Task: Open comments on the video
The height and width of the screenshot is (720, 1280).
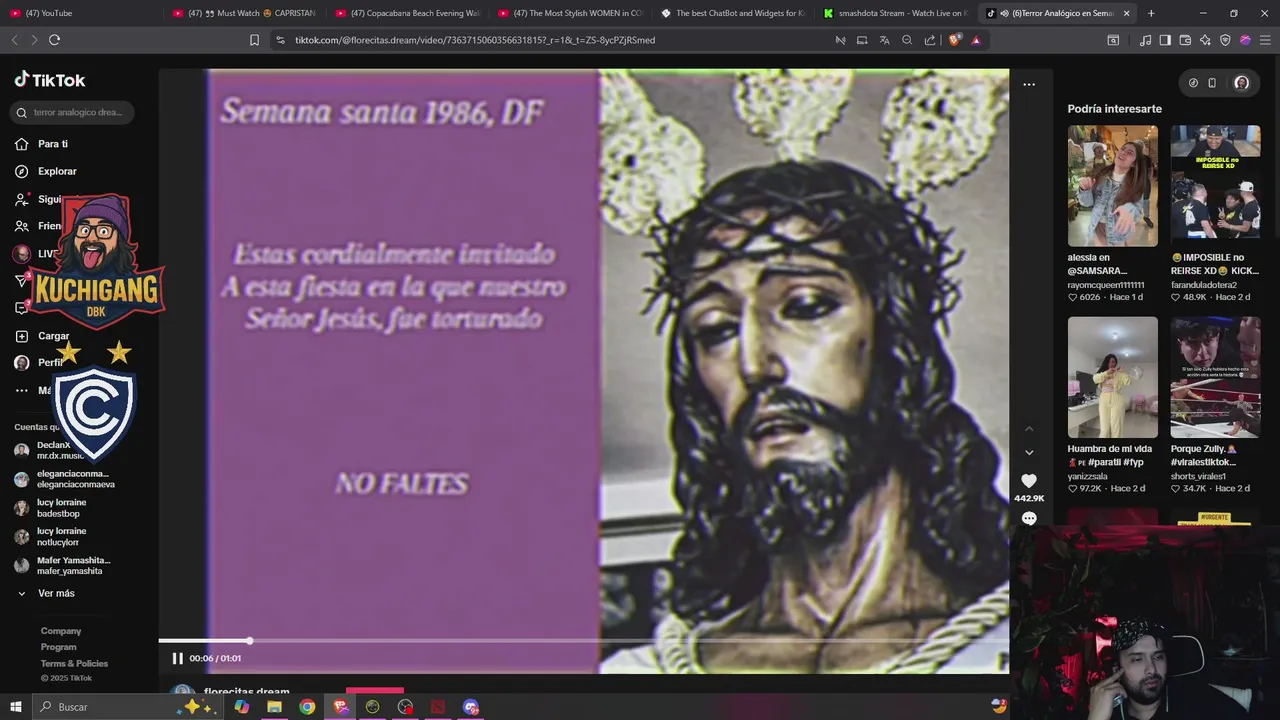Action: coord(1029,518)
